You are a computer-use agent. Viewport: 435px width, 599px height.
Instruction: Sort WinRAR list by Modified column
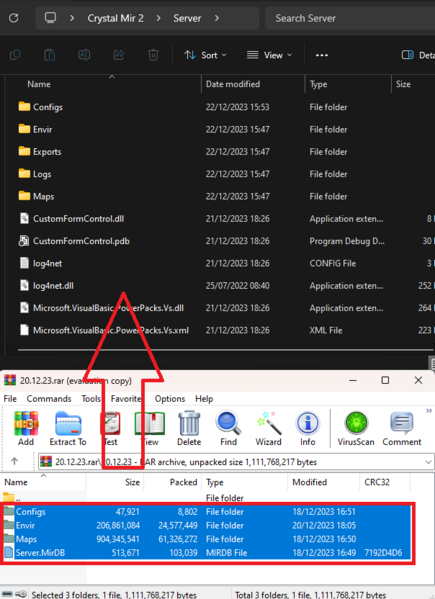point(309,482)
